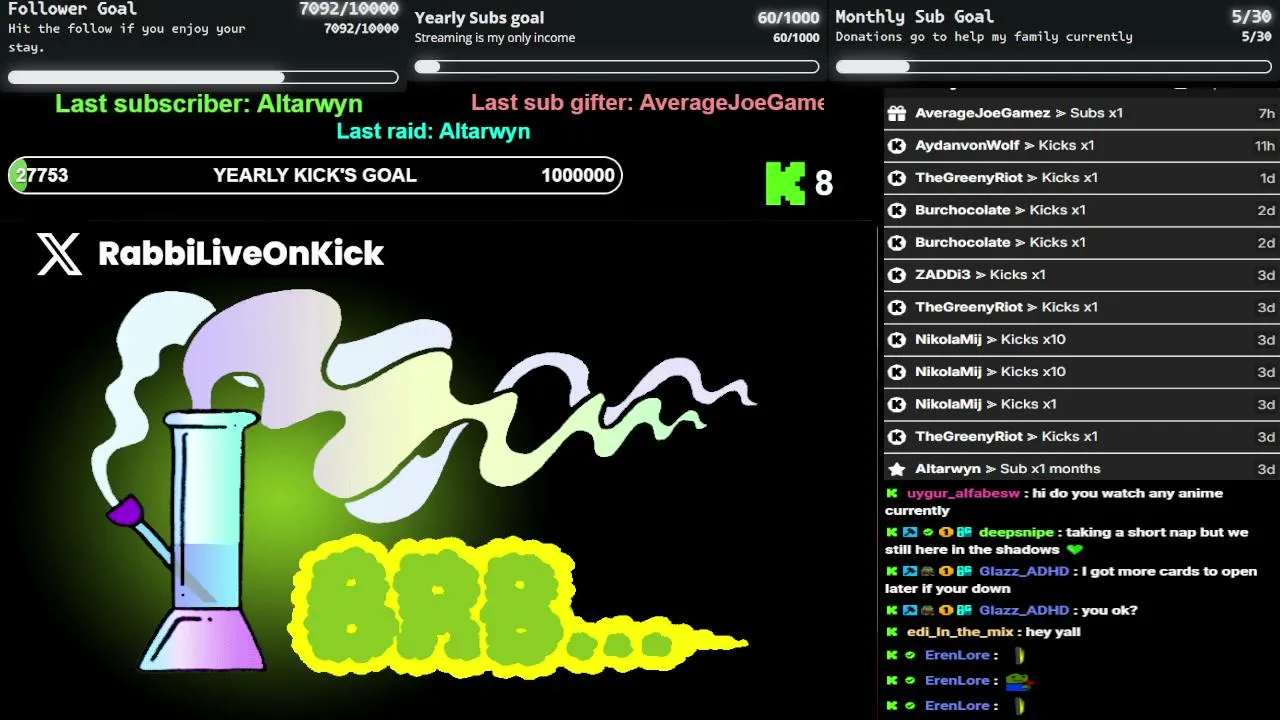
Task: Click the Yearly Kick's Goal progress bar
Action: (x=315, y=176)
